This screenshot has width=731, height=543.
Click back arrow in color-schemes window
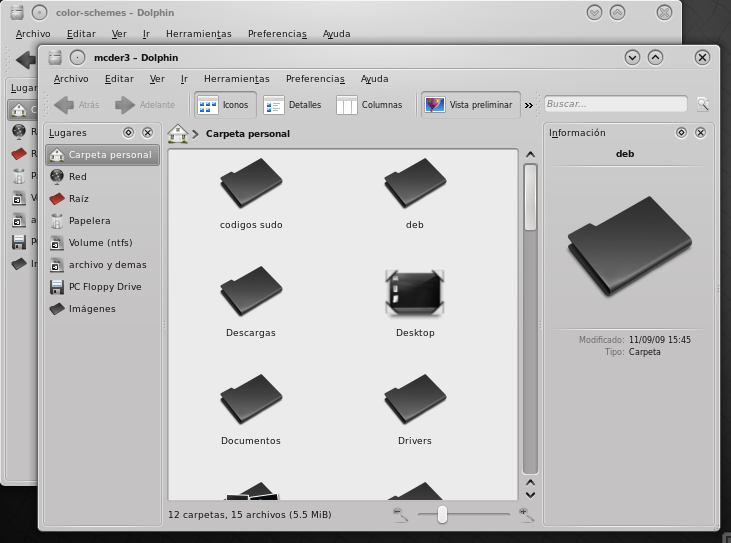point(26,60)
